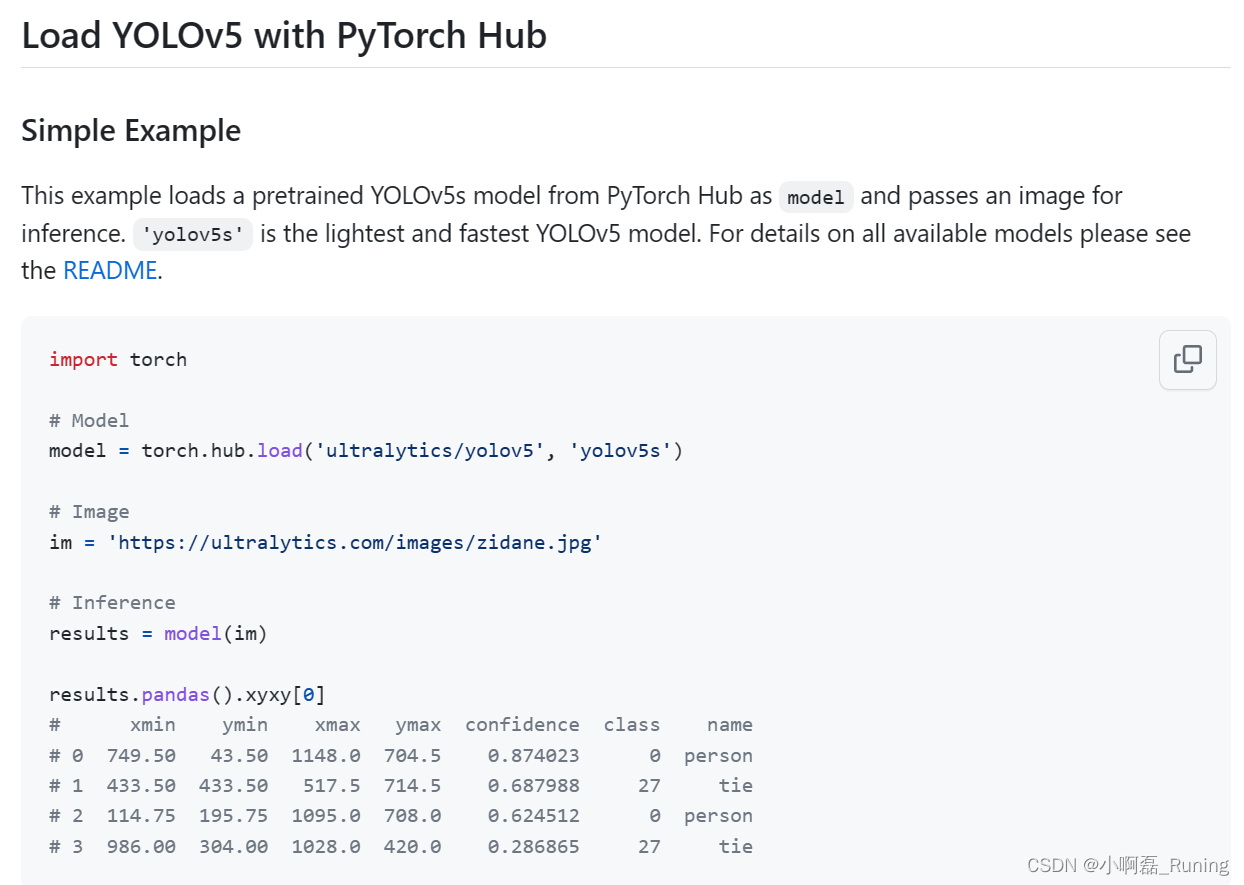Select the results.pandas().xyxy[0] line

(186, 693)
